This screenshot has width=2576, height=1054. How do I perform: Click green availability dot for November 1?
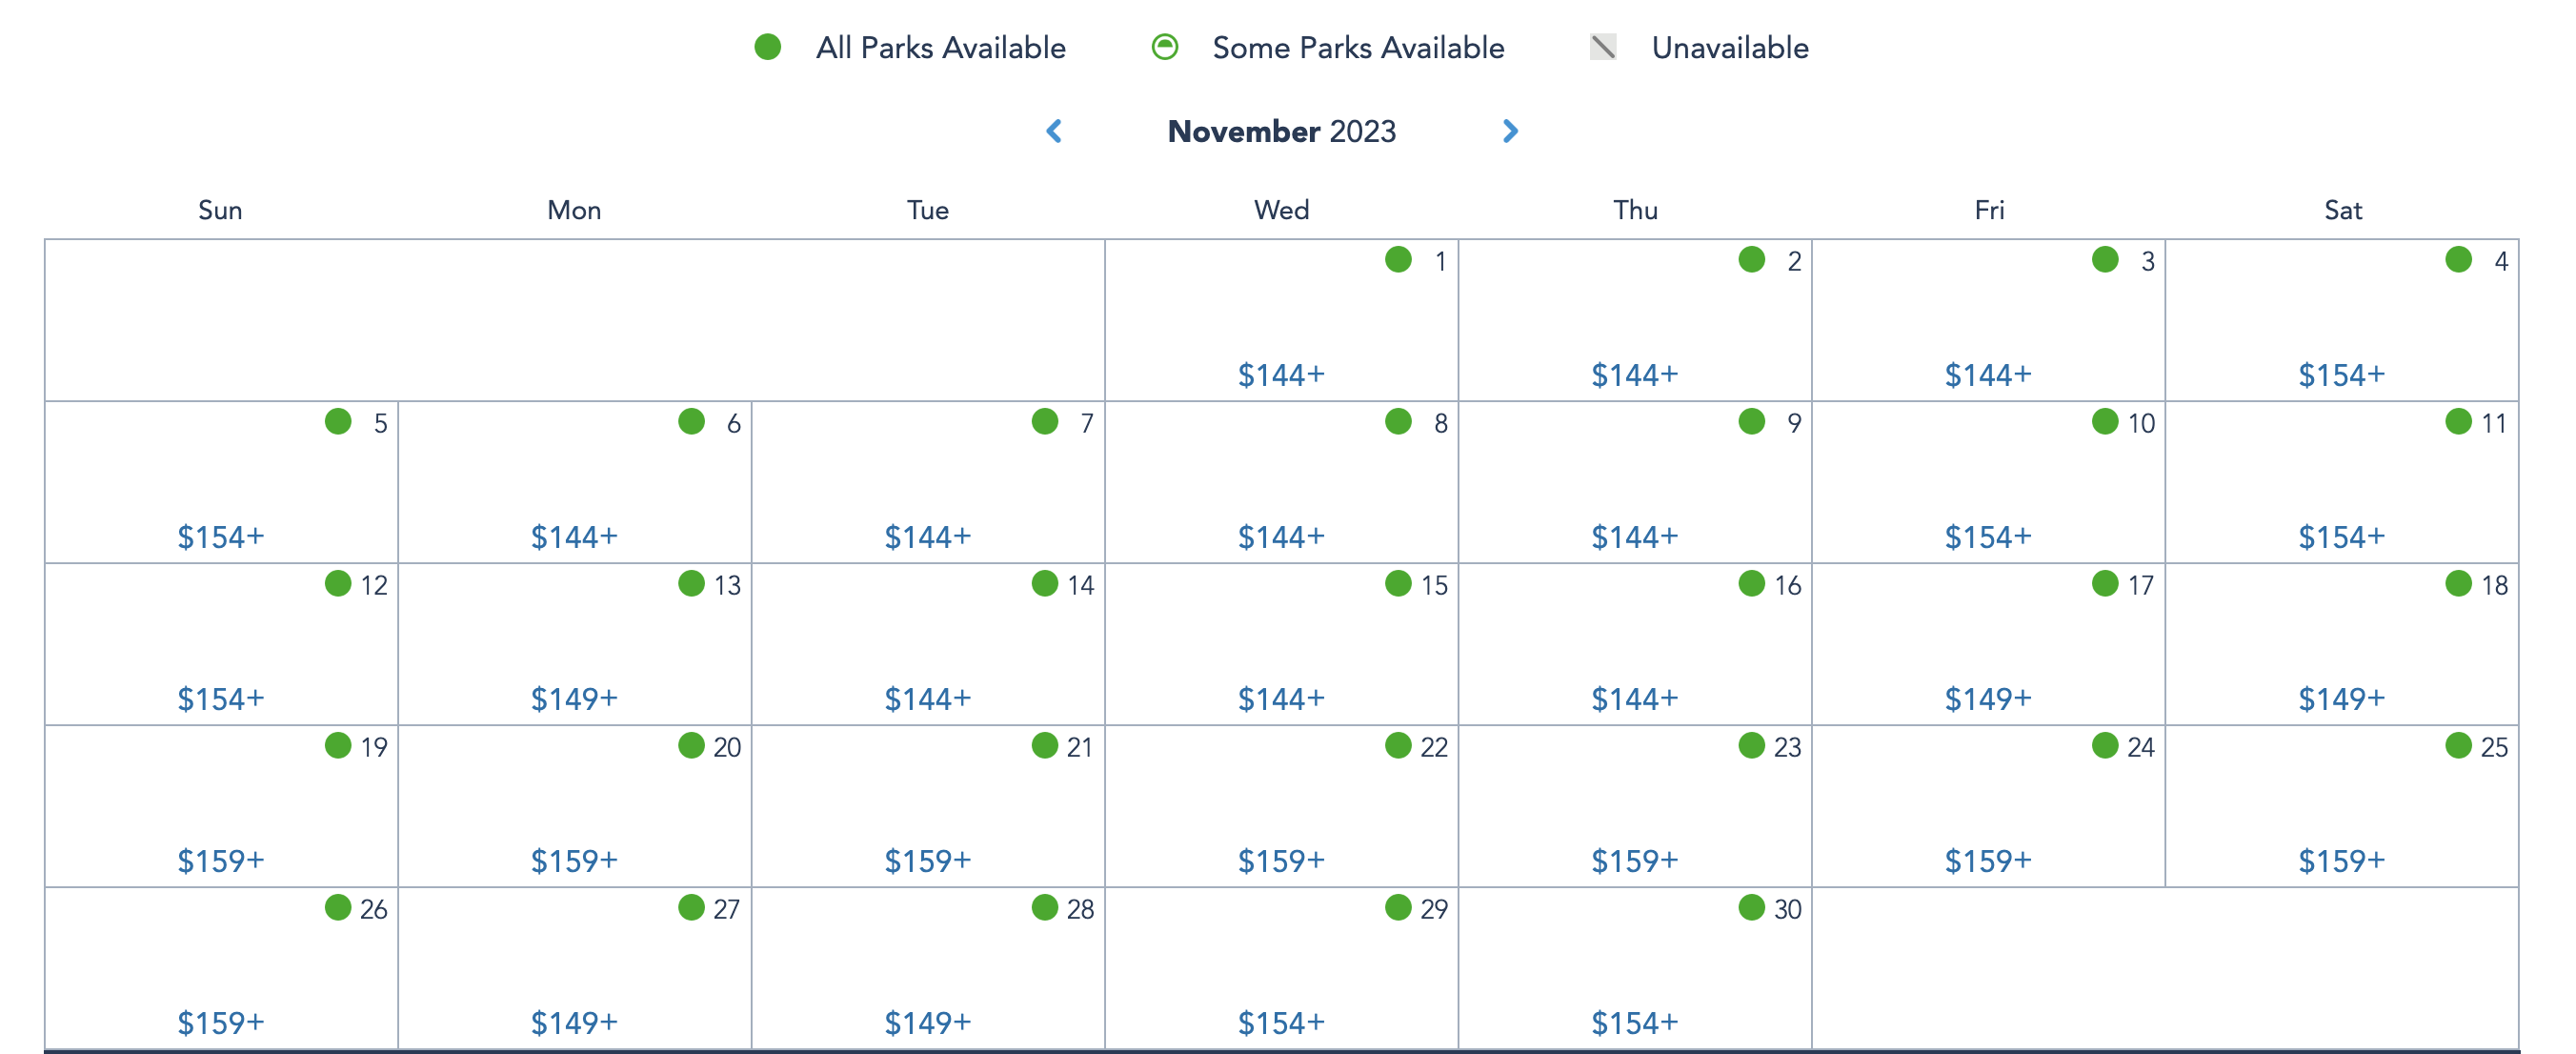click(1398, 260)
